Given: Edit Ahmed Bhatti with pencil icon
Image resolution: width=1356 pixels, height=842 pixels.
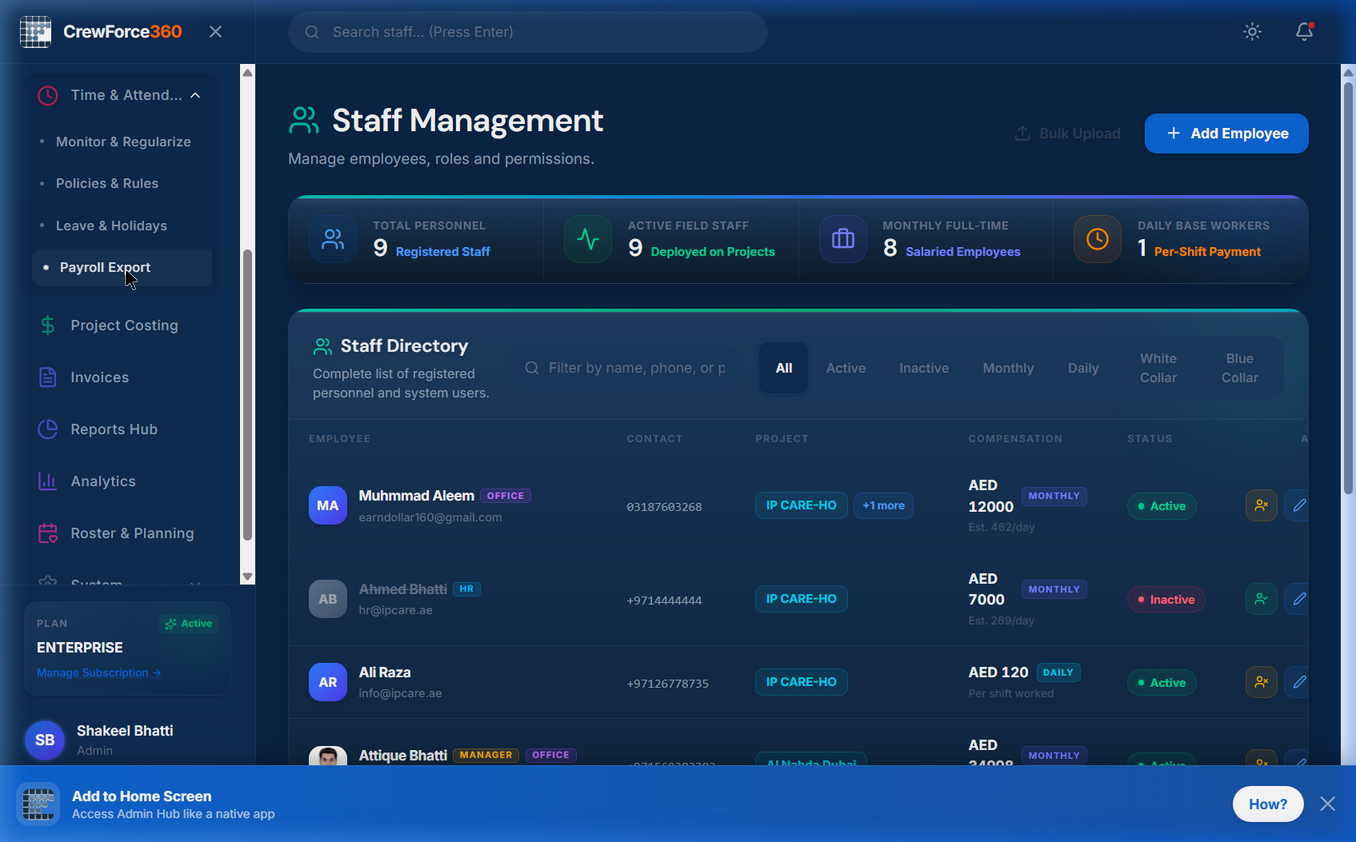Looking at the screenshot, I should click(1298, 599).
